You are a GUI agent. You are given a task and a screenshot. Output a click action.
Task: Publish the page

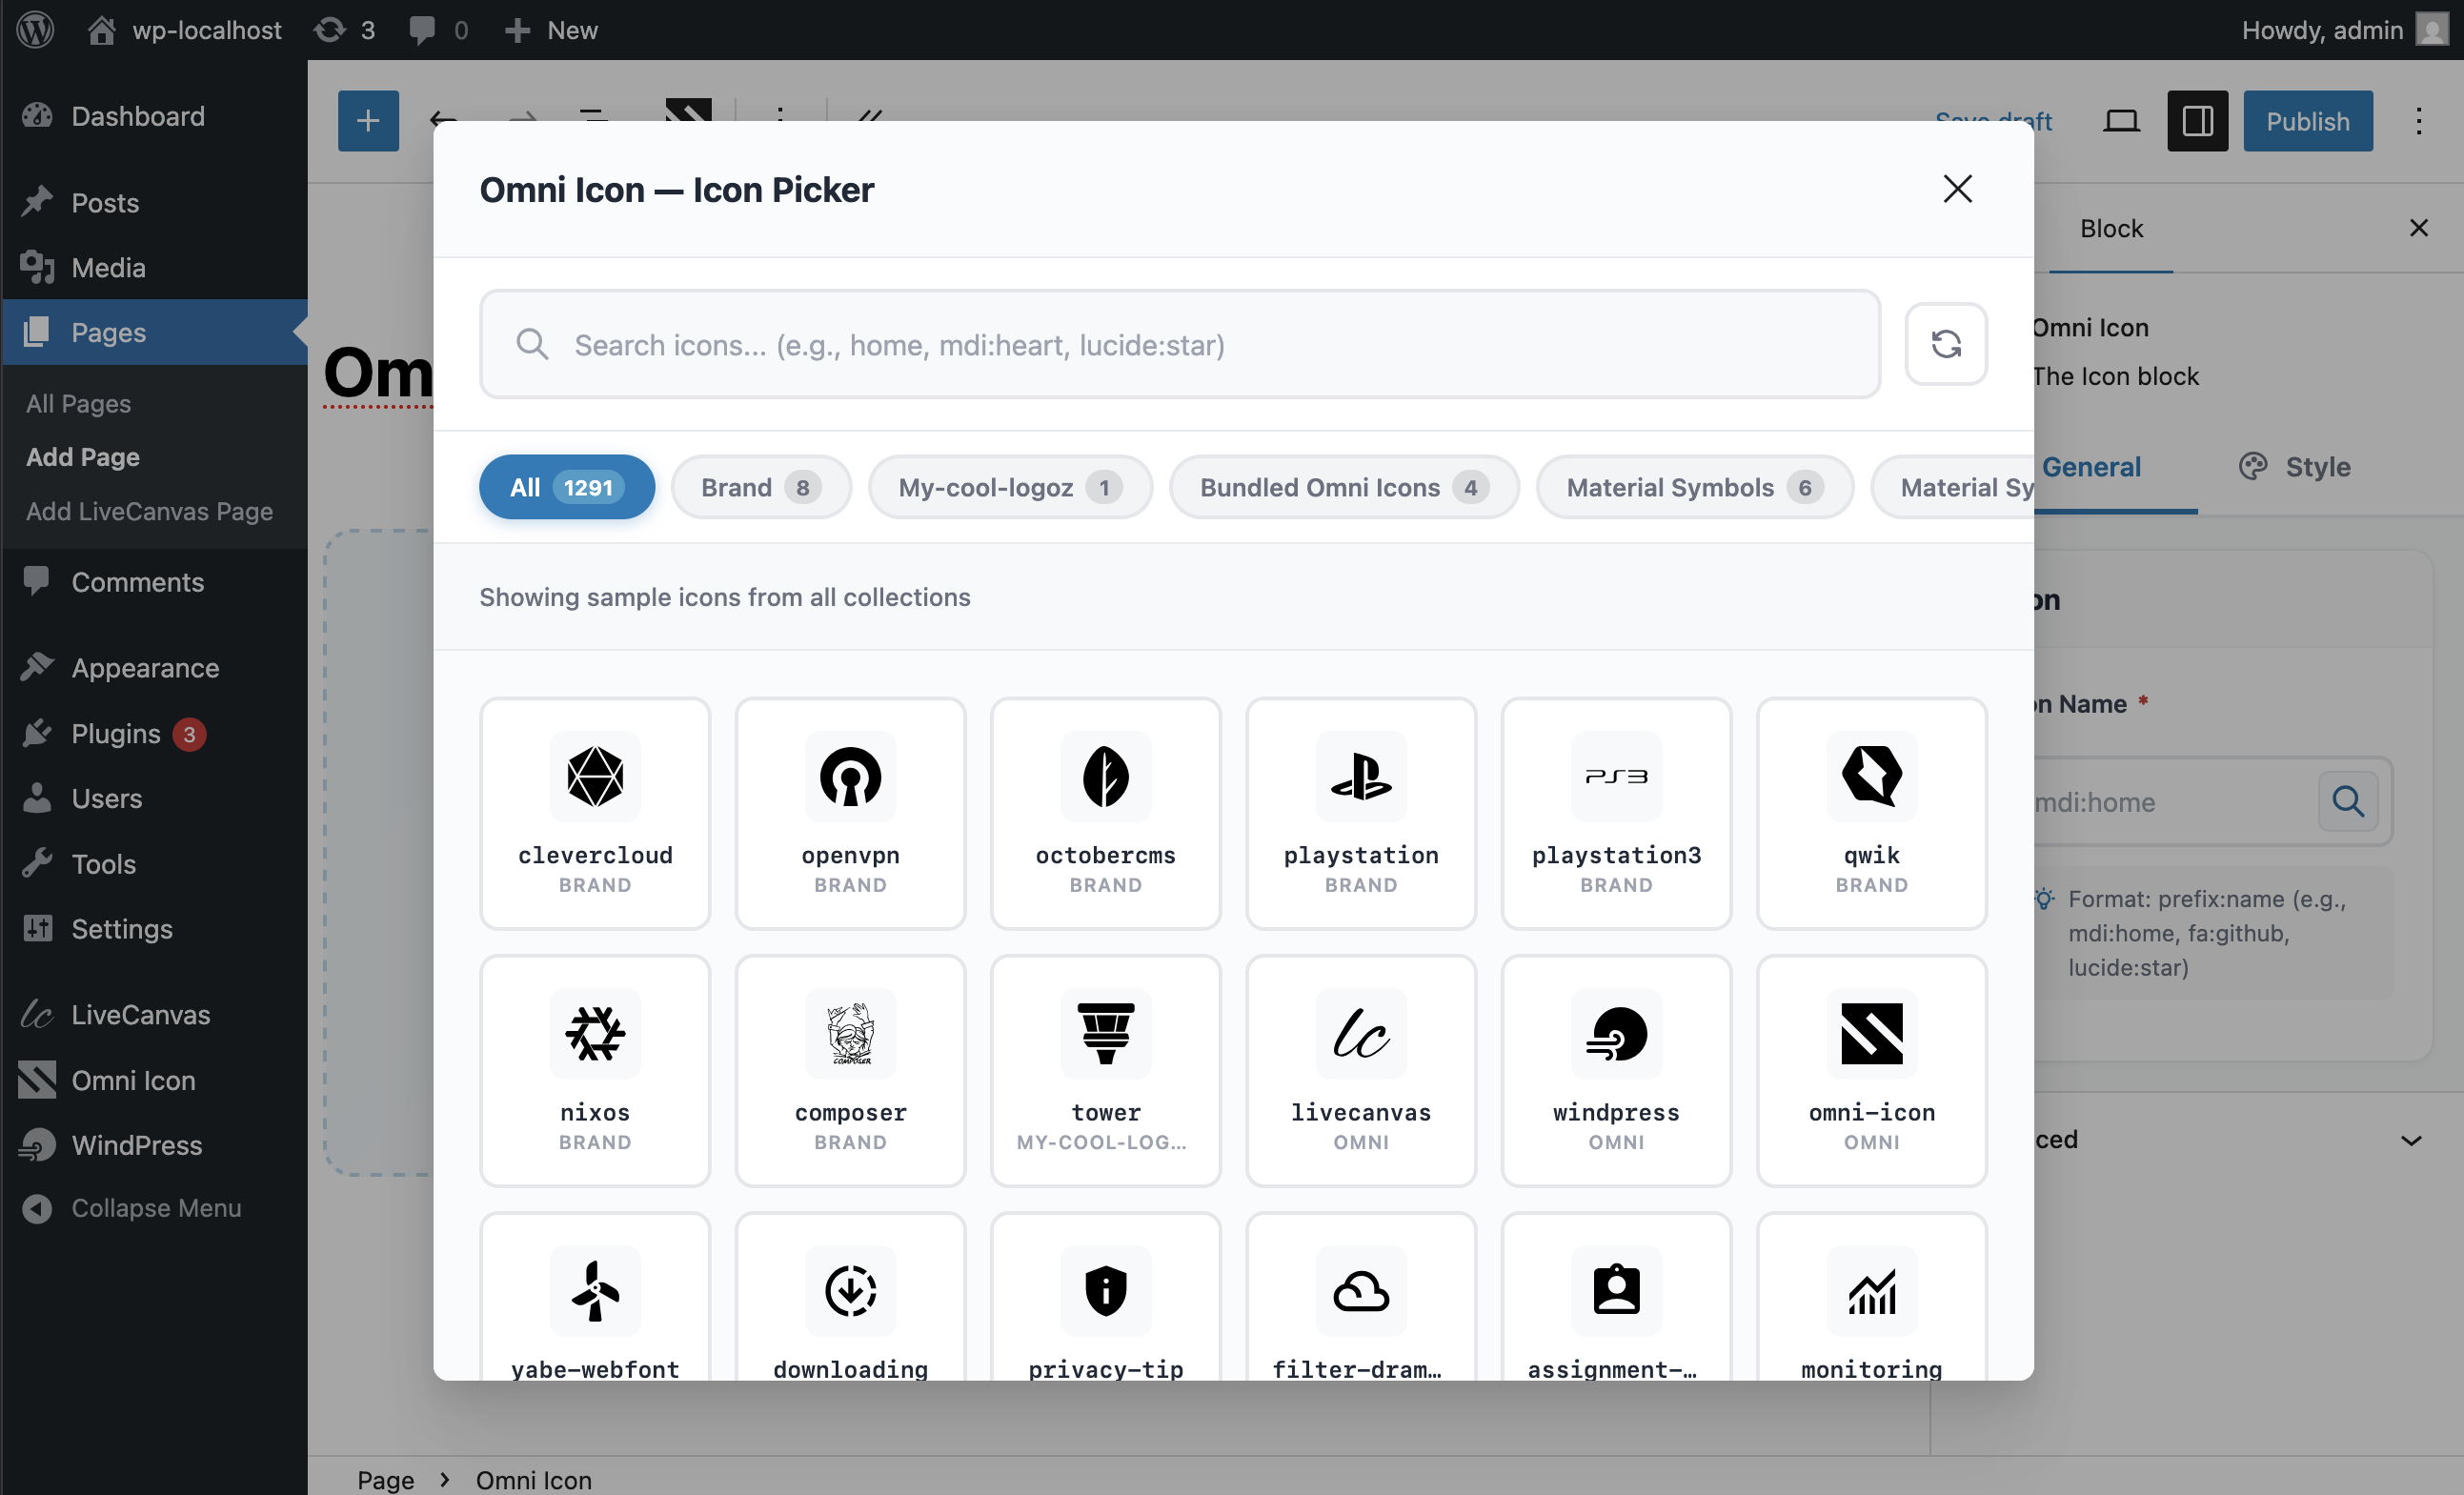(x=2307, y=121)
